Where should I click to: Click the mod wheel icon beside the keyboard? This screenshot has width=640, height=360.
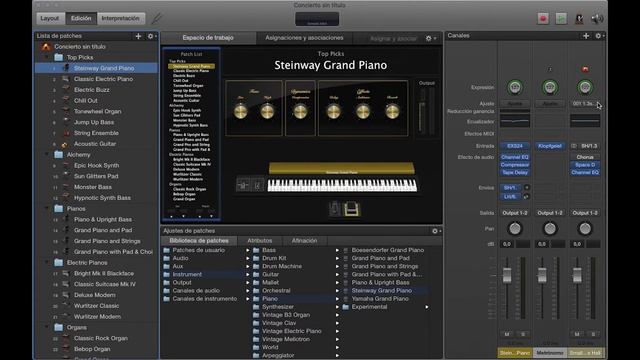tap(258, 185)
